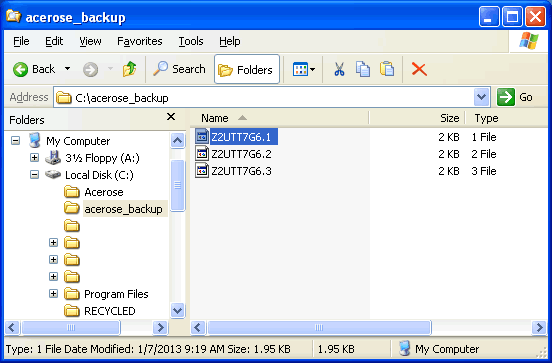
Task: Click the folder tree's vertical scrollbar thumb
Action: pyautogui.click(x=177, y=185)
